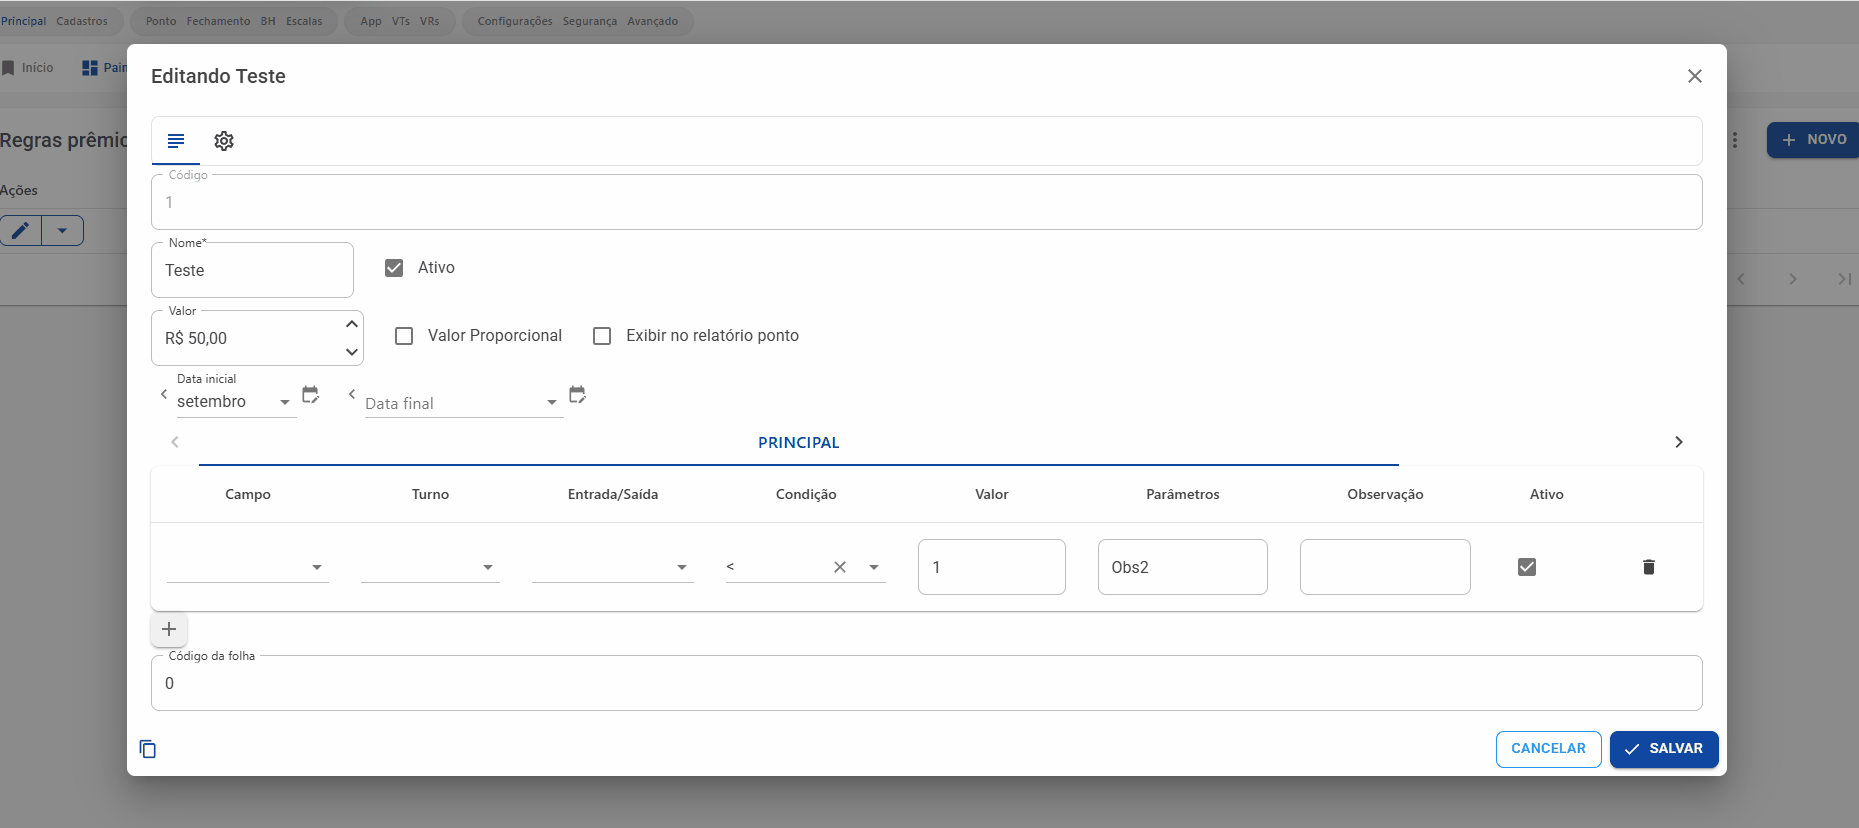This screenshot has height=828, width=1859.
Task: Open the Turno dropdown in rule row
Action: (x=430, y=567)
